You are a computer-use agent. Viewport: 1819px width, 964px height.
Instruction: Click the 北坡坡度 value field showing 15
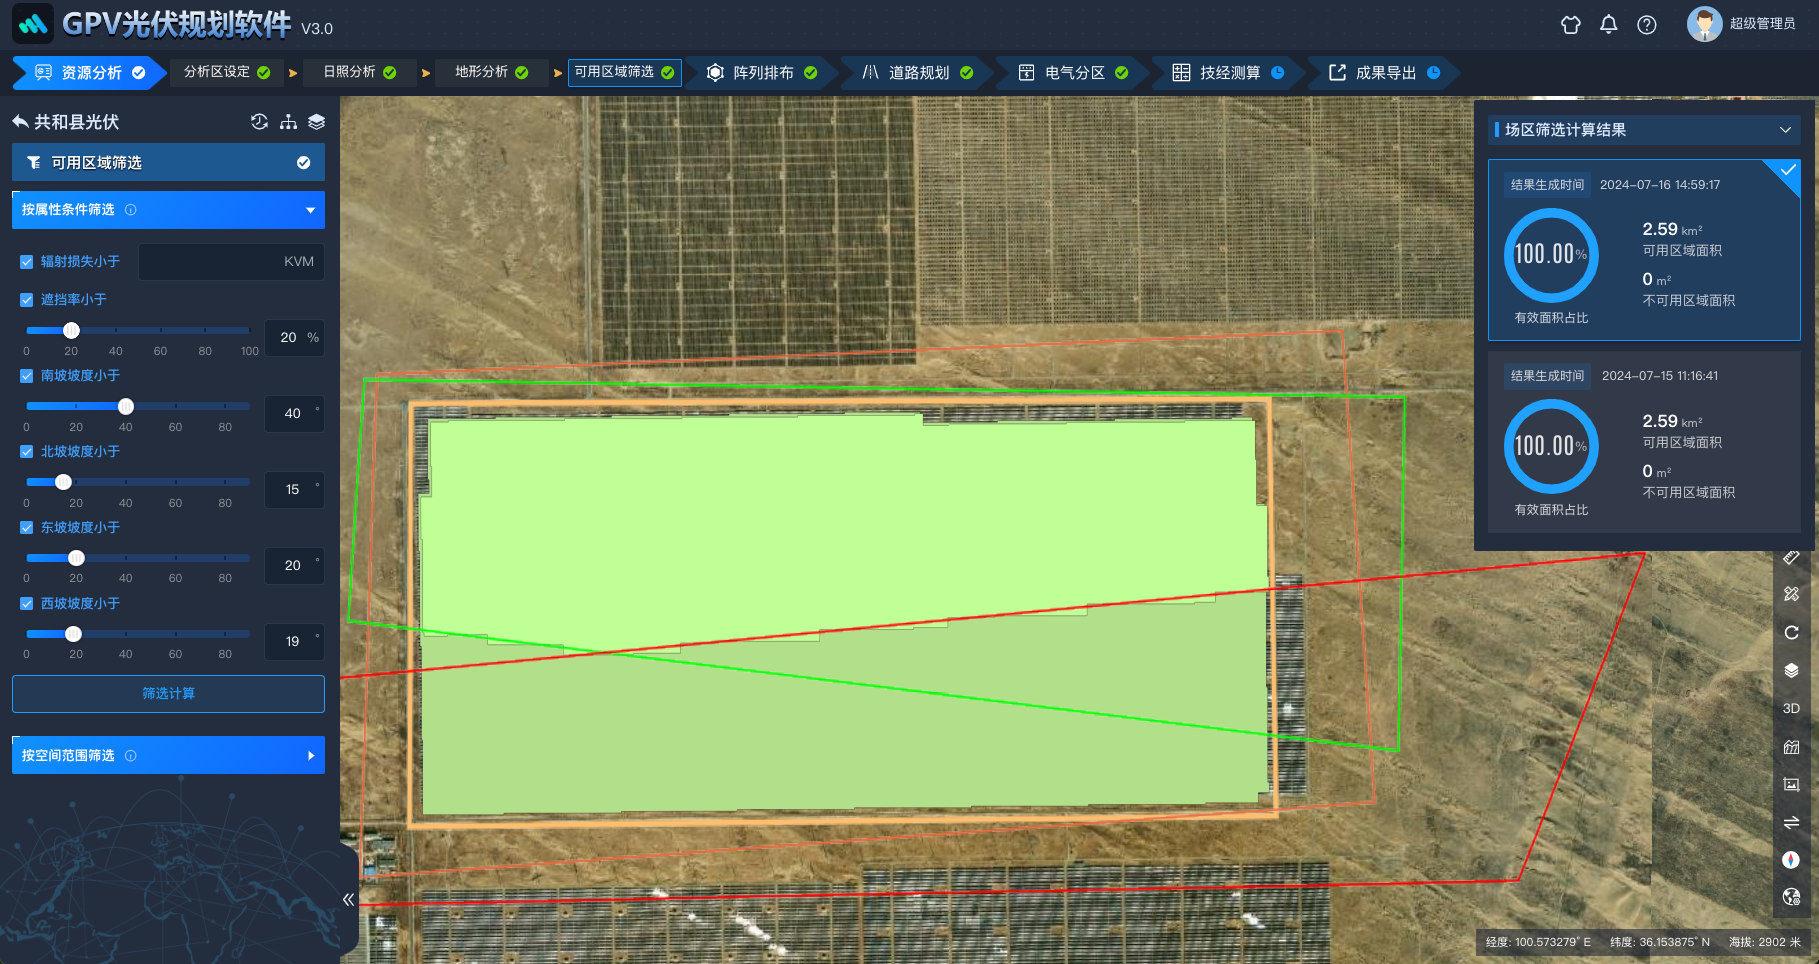point(295,490)
